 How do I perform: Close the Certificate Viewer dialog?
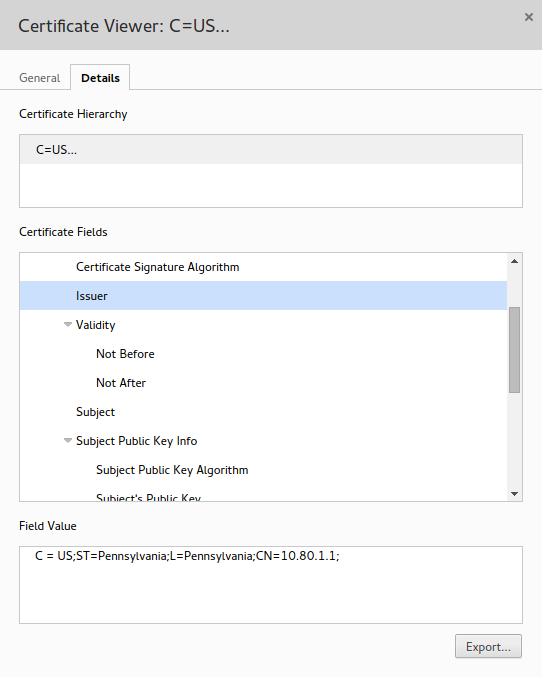tap(529, 17)
